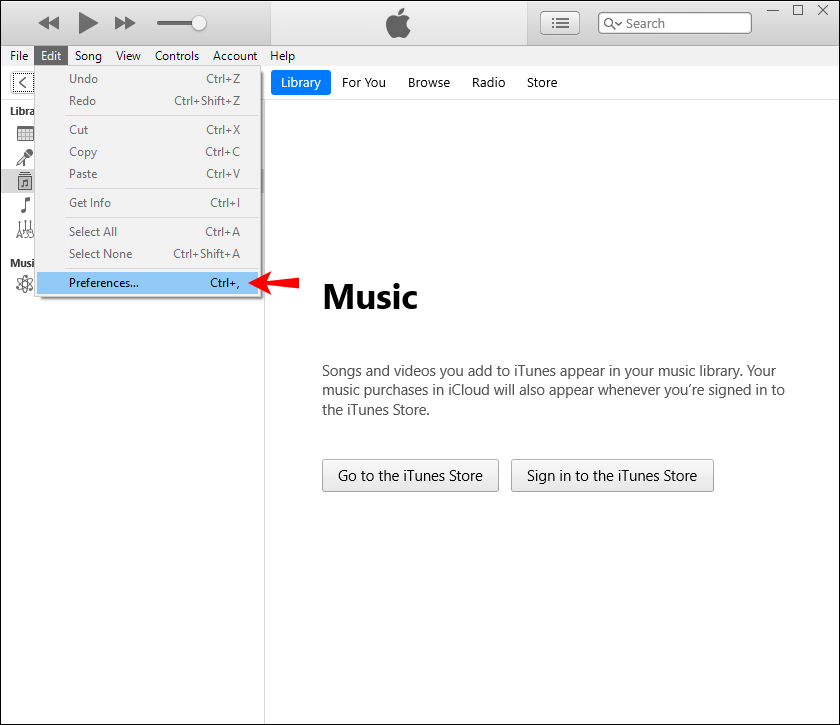Open the Up Next list view button
Viewport: 840px width, 725px height.
click(560, 23)
